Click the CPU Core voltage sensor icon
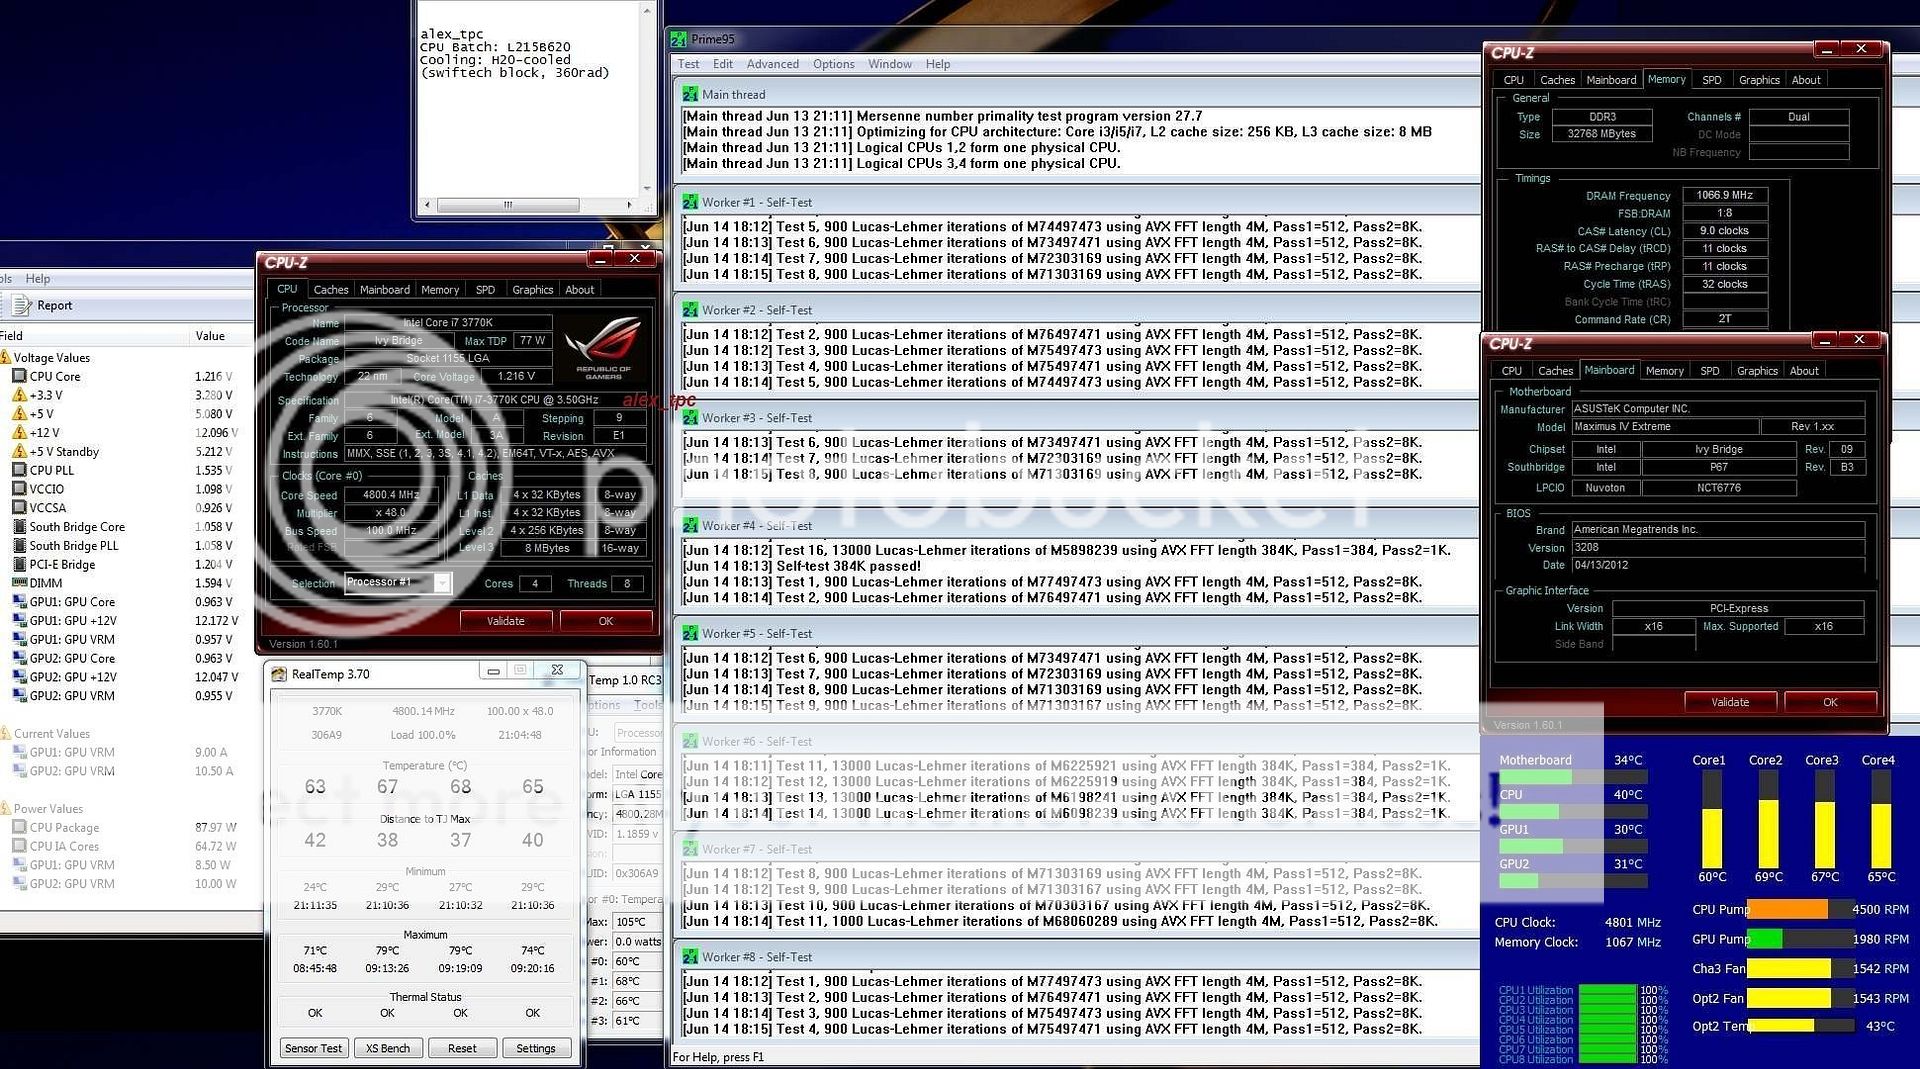The width and height of the screenshot is (1920, 1069). 19,376
